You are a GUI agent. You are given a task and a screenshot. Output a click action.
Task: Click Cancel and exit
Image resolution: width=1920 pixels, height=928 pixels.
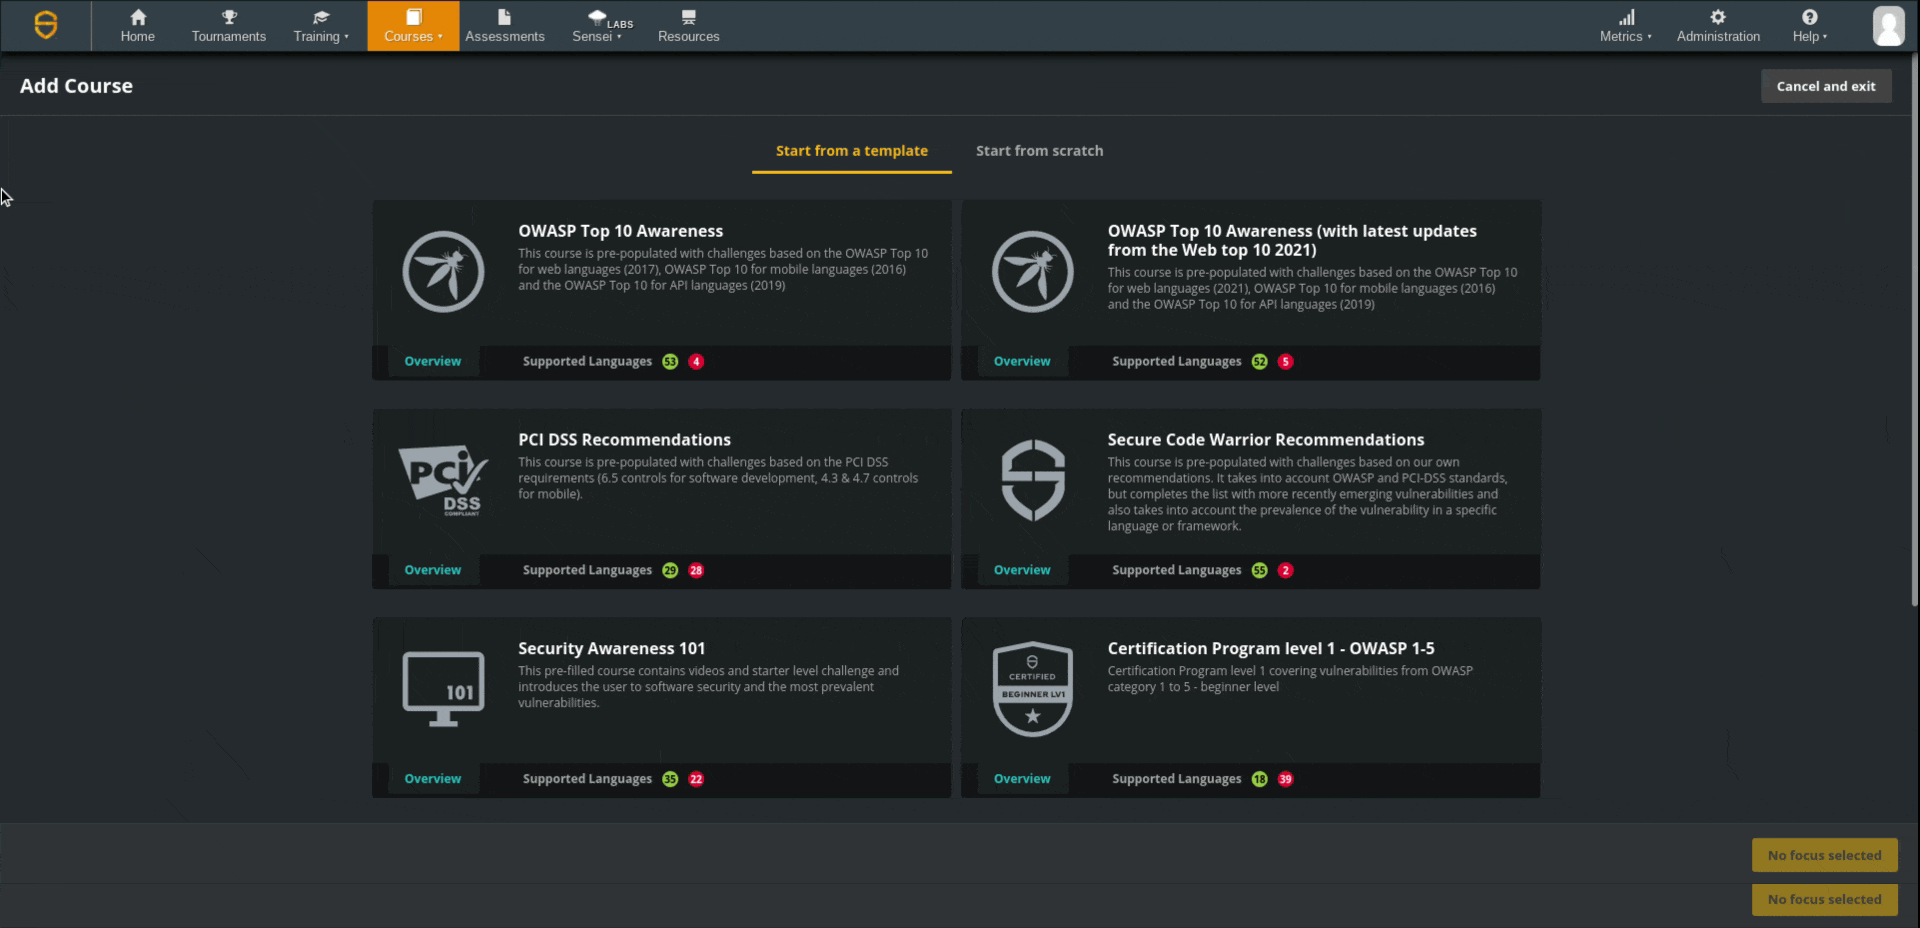tap(1826, 86)
